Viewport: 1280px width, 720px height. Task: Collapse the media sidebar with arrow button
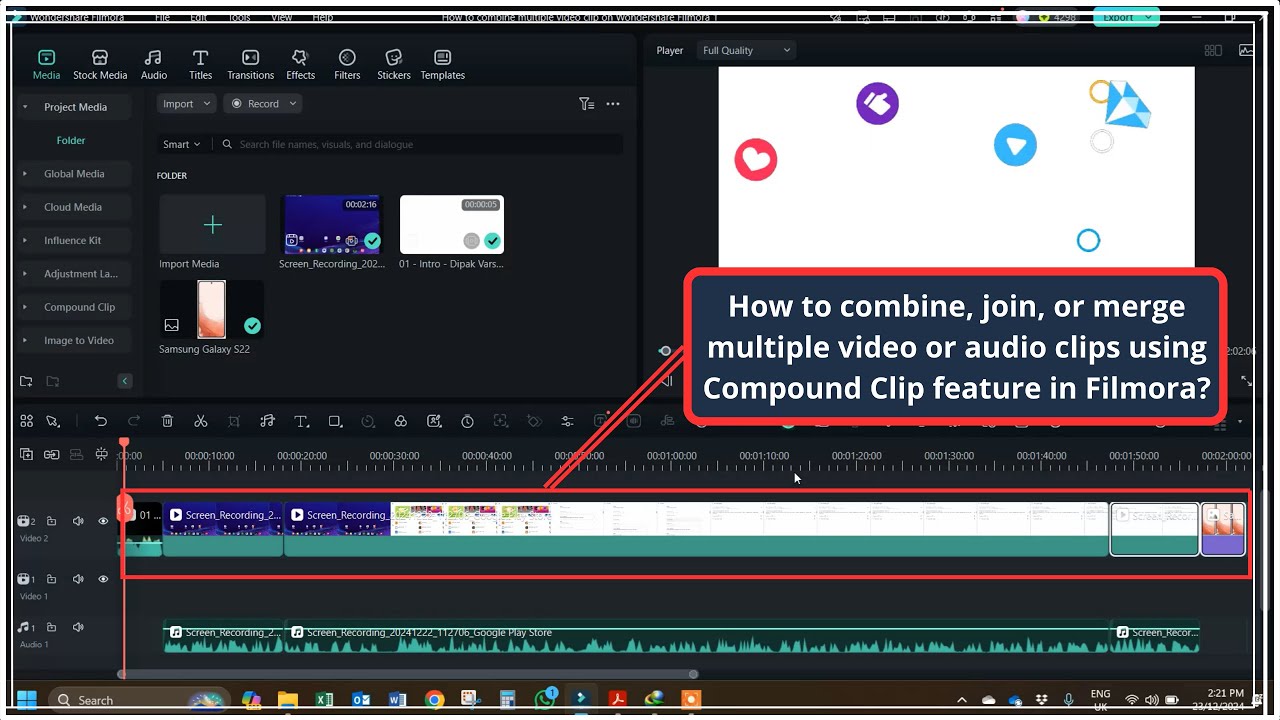coord(125,381)
